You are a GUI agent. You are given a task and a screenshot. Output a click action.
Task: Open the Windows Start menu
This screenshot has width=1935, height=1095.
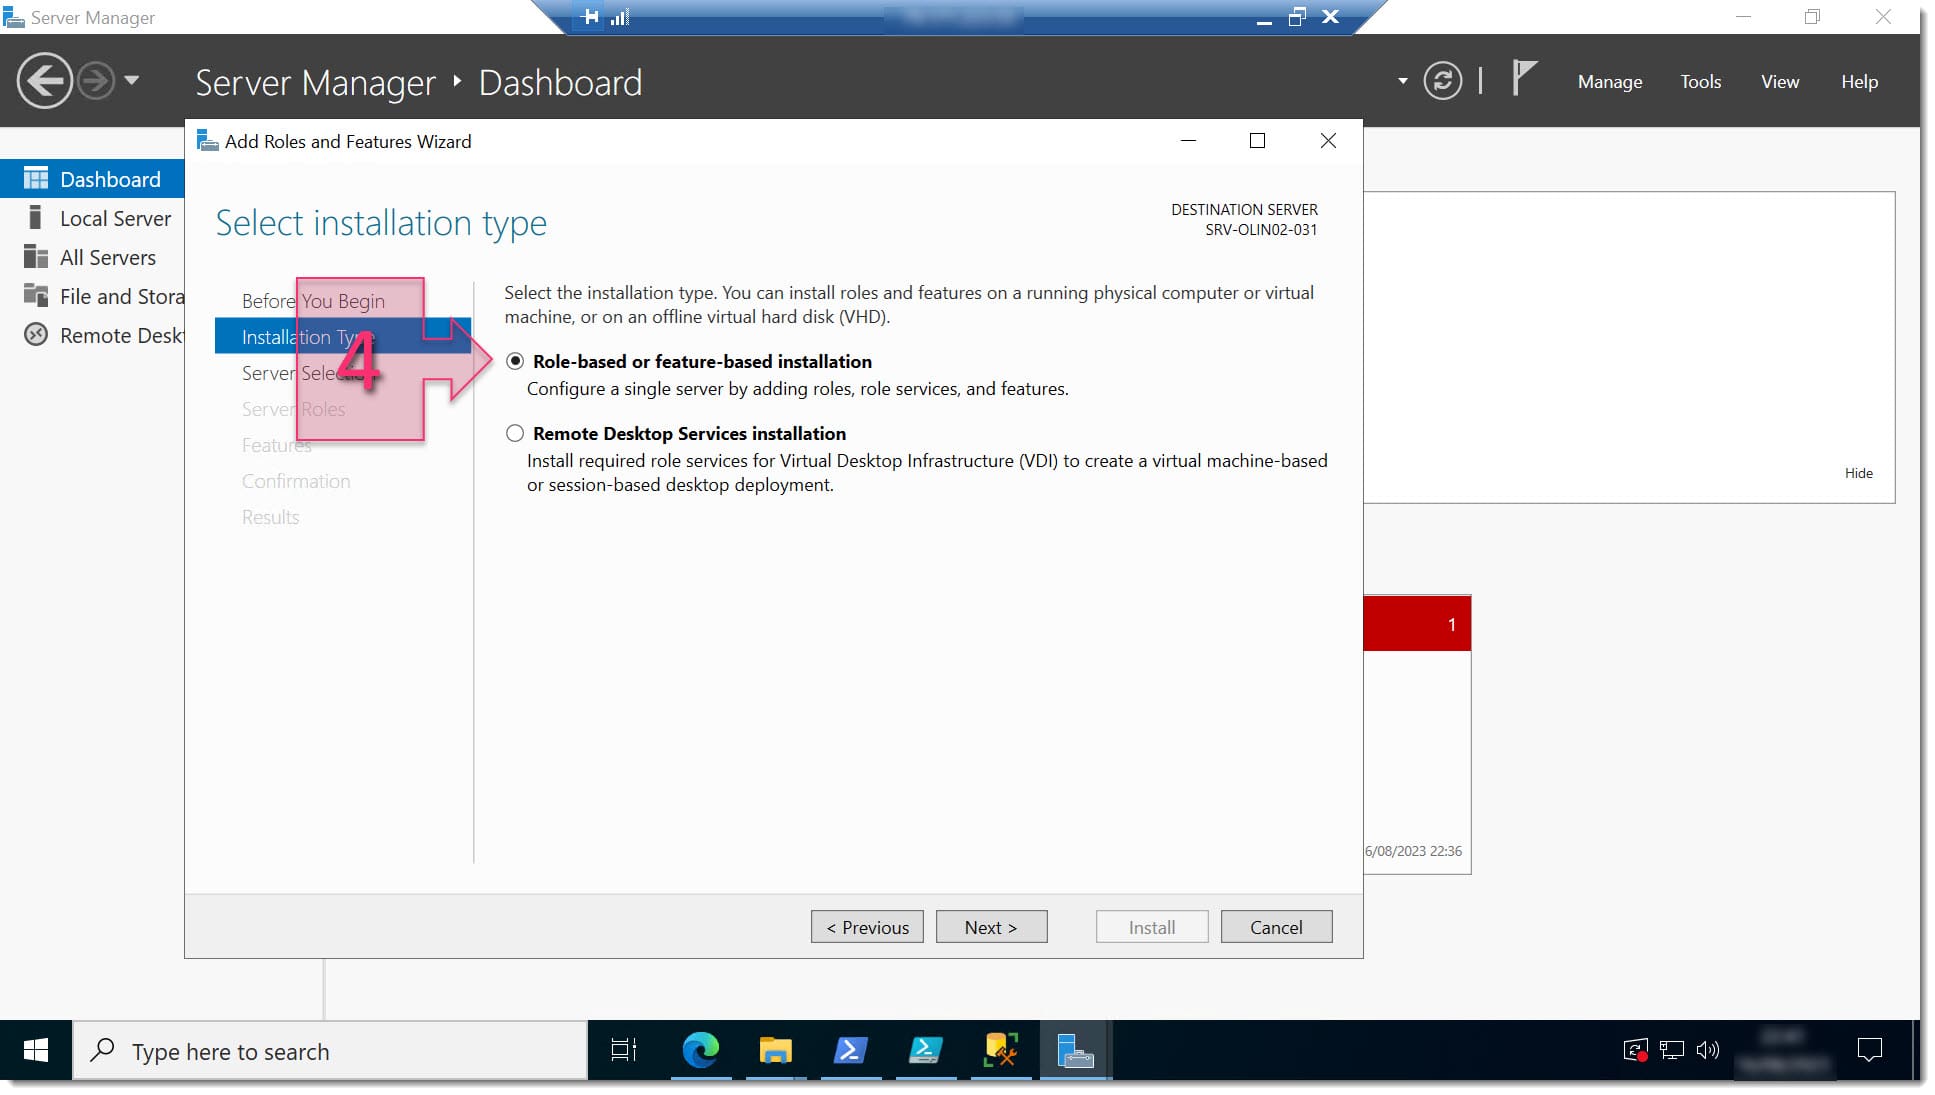coord(36,1050)
